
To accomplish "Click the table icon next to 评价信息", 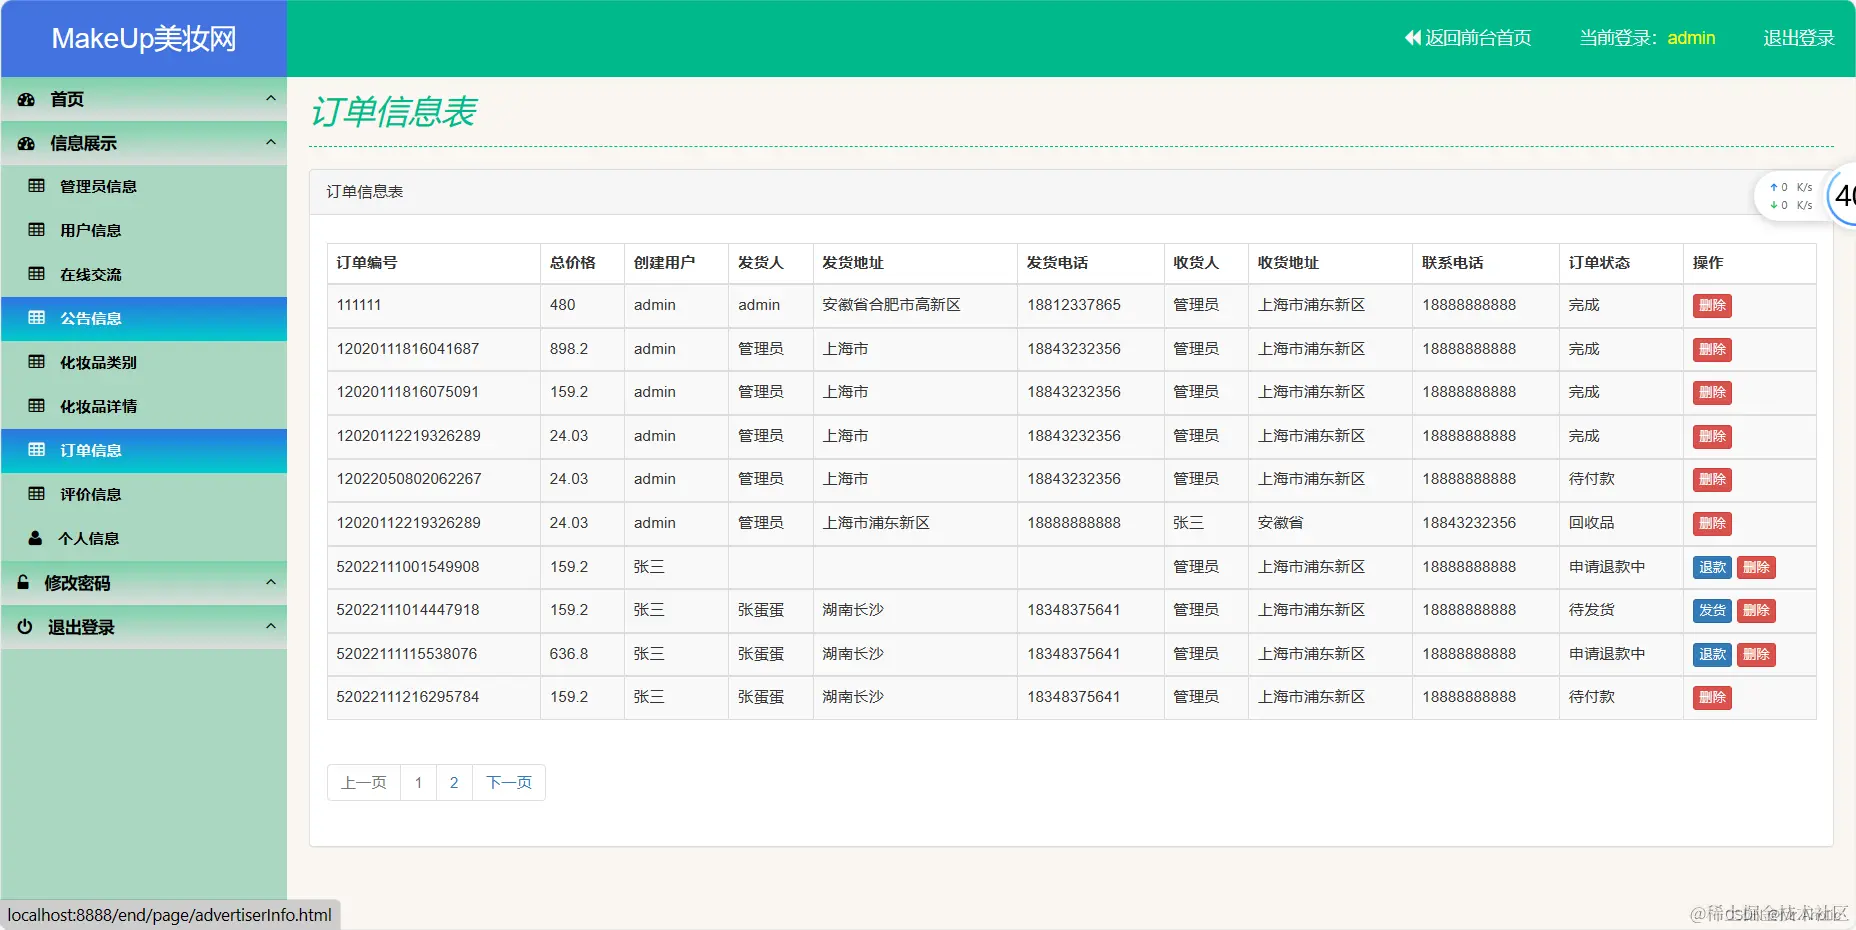I will pos(37,494).
